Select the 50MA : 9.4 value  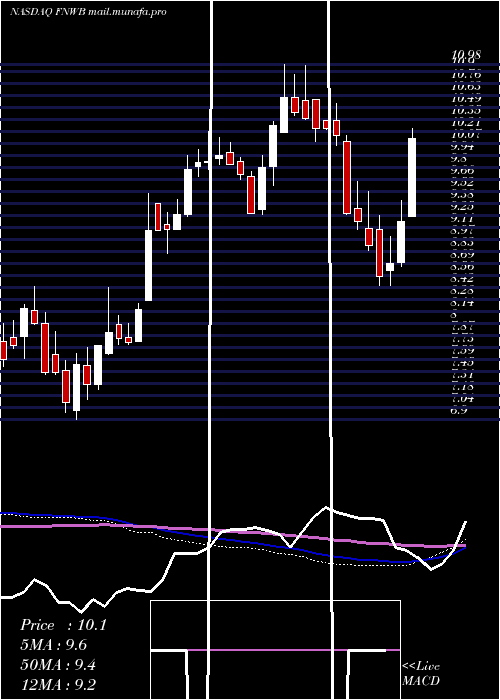coord(58,665)
